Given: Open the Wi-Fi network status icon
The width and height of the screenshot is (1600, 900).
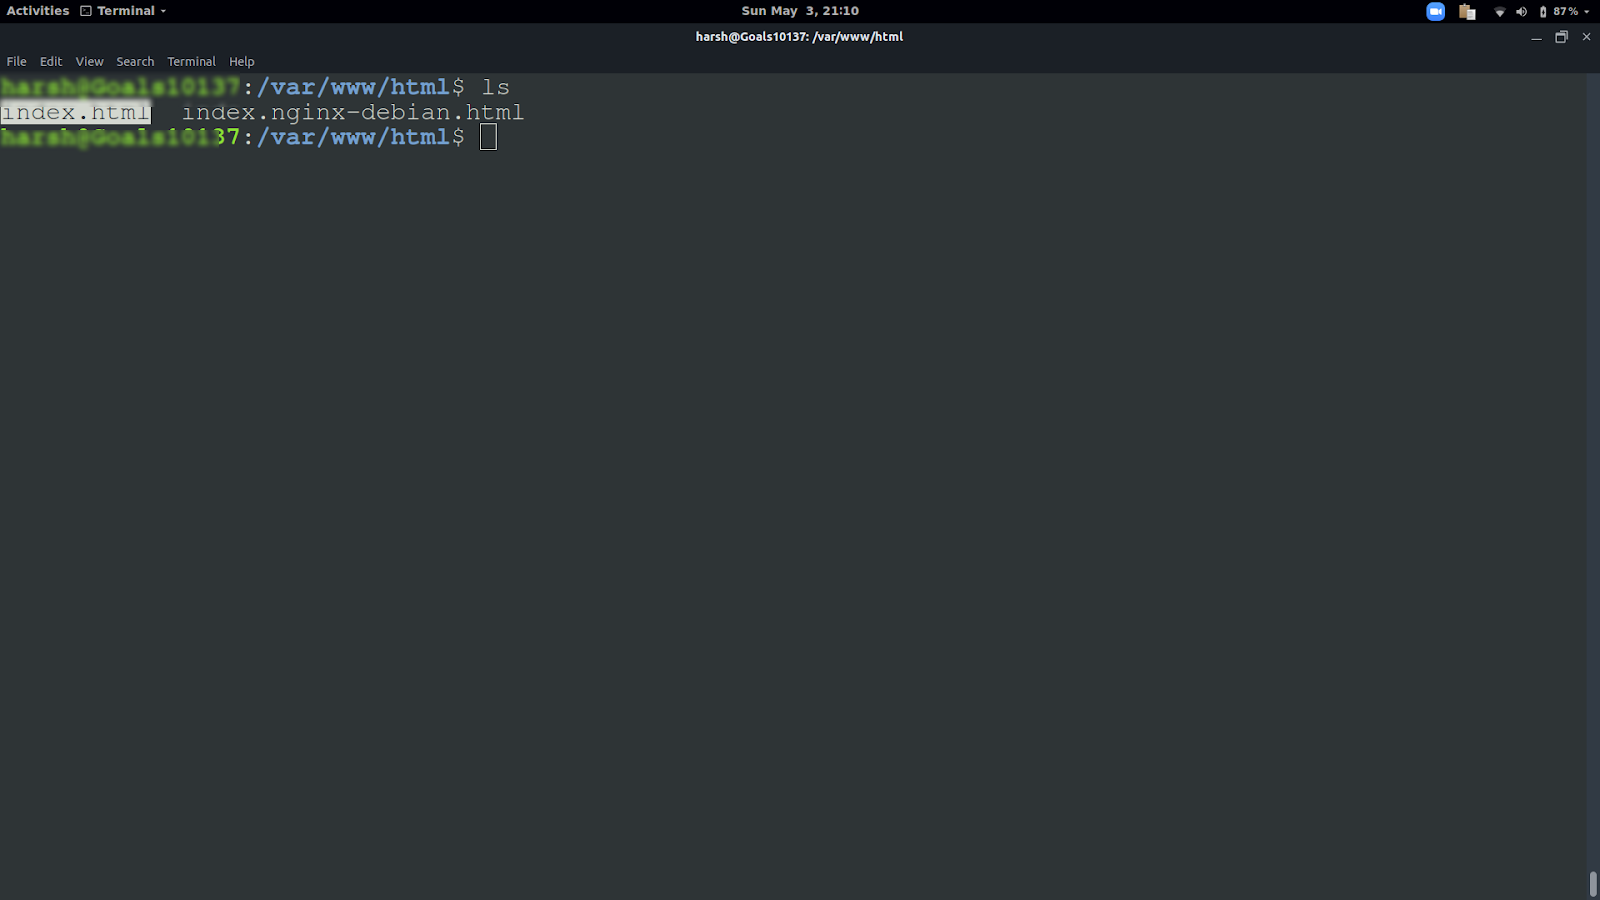Looking at the screenshot, I should [1499, 12].
